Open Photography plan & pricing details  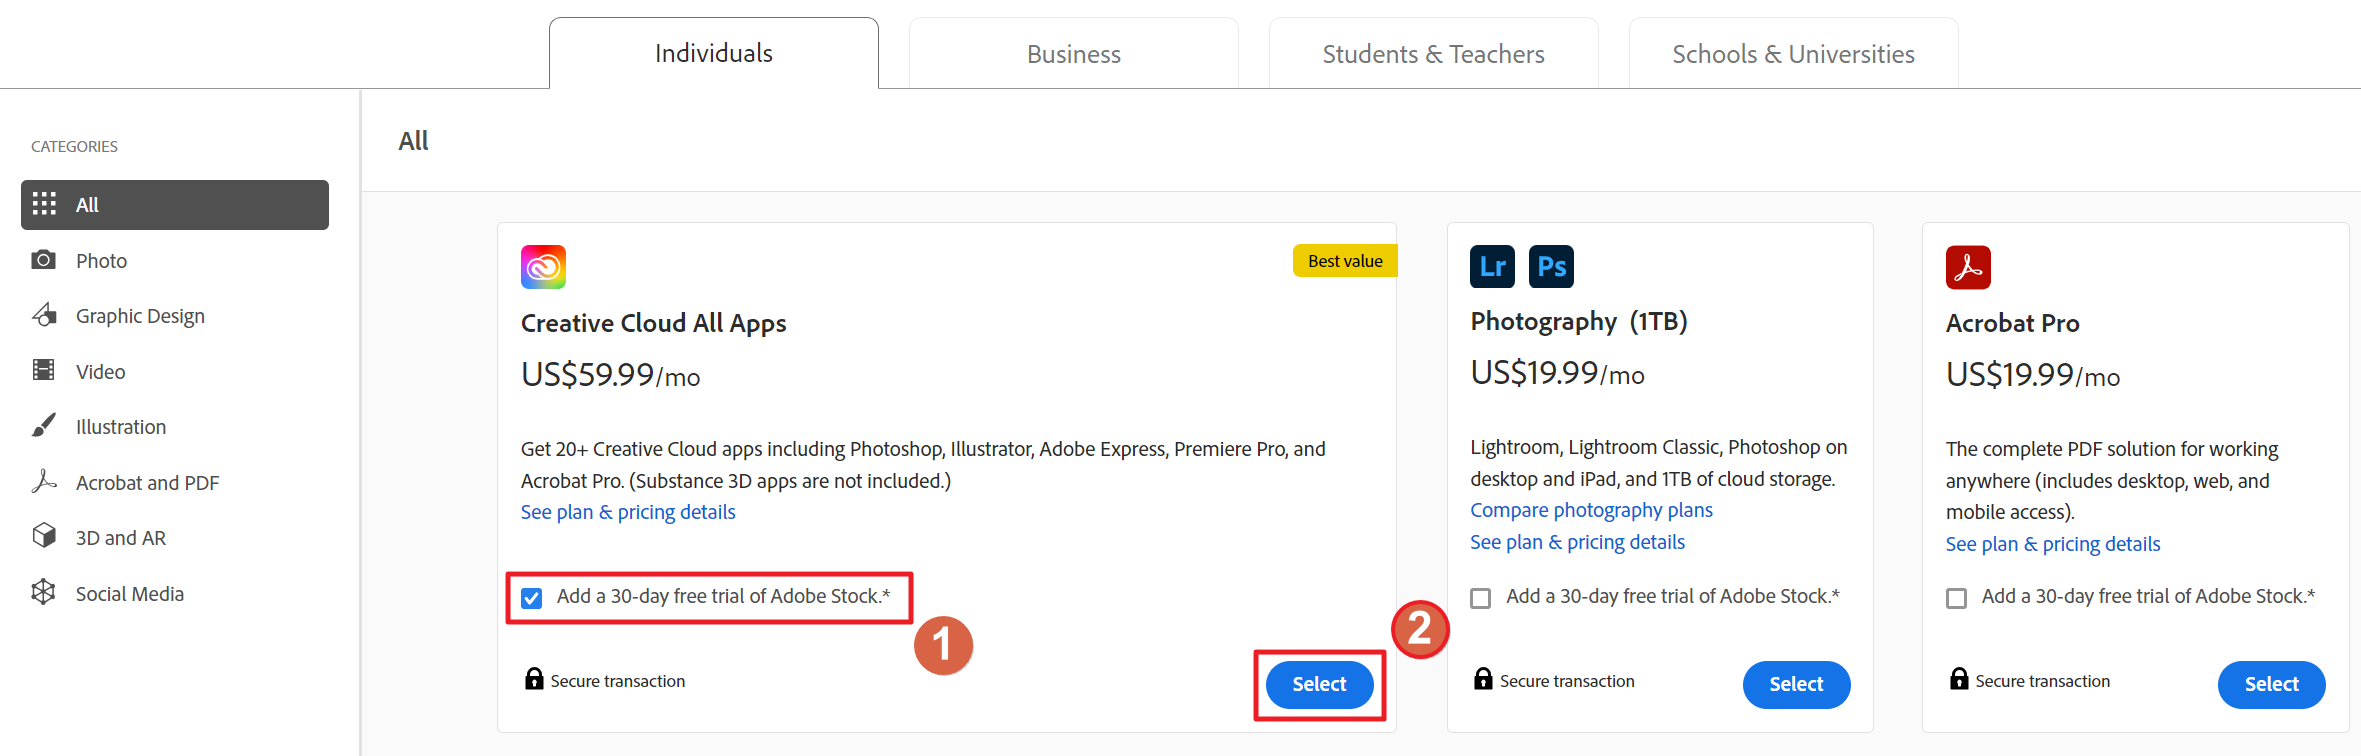pyautogui.click(x=1577, y=542)
